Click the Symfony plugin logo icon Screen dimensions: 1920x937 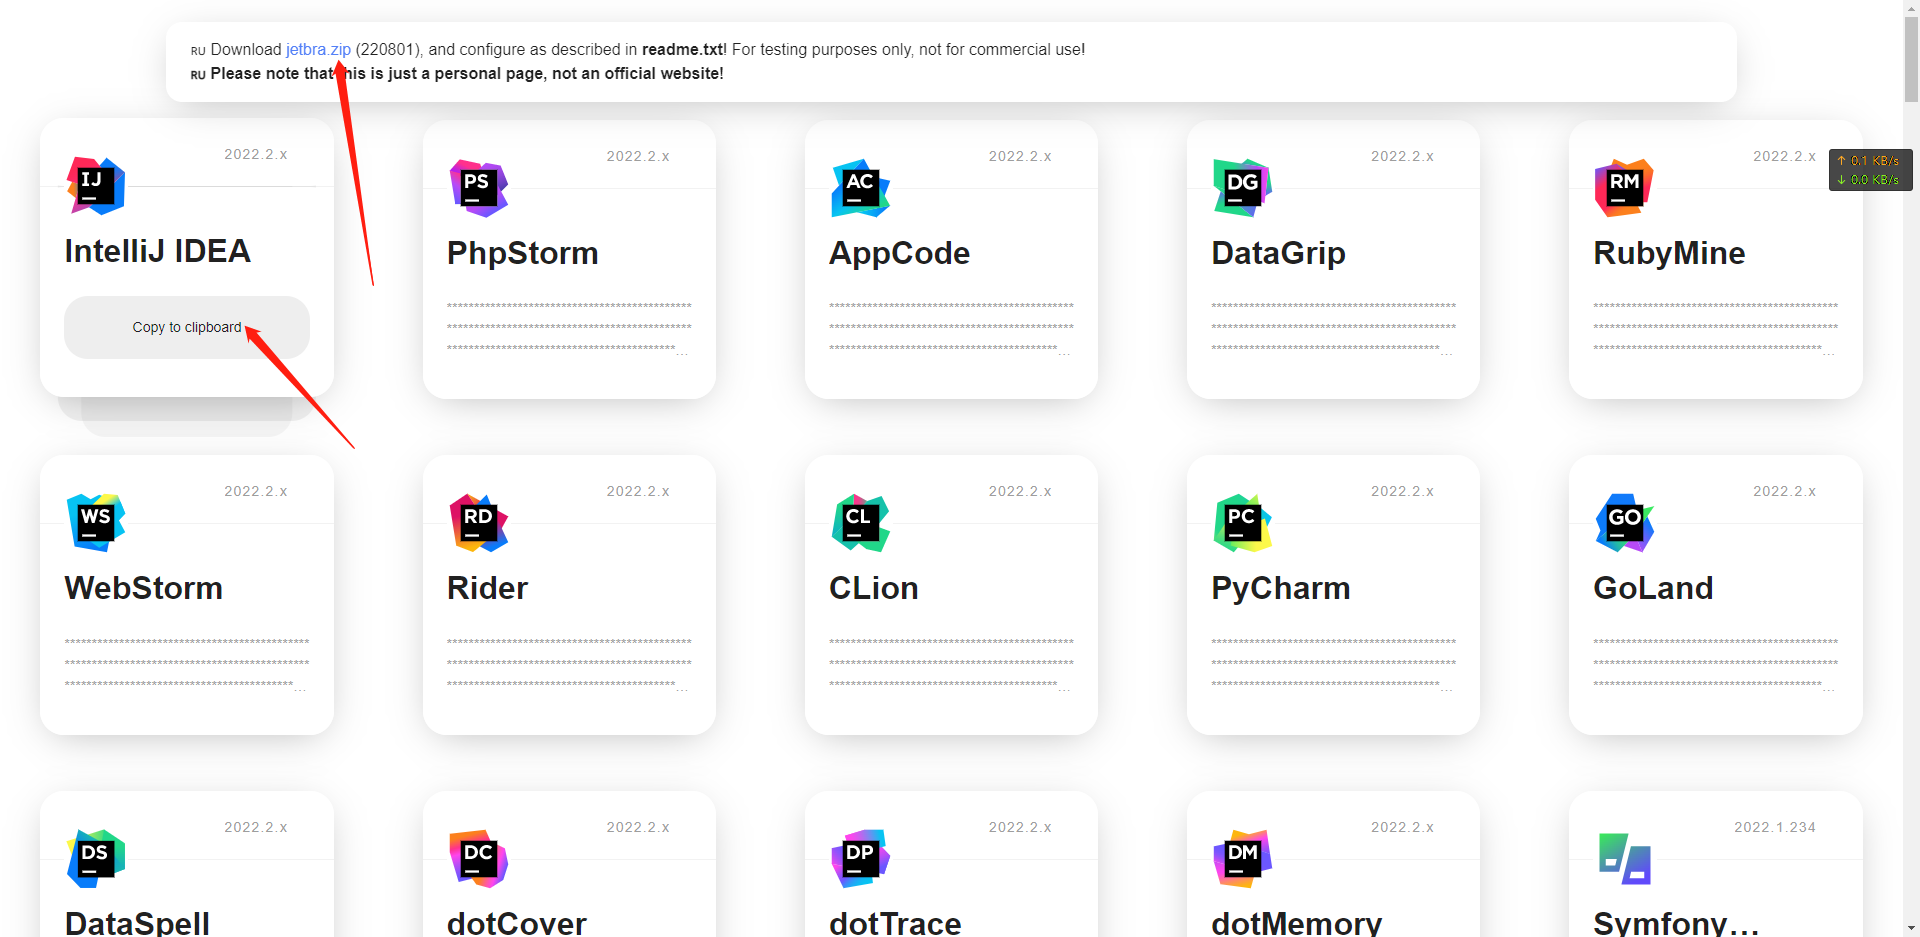[1625, 859]
